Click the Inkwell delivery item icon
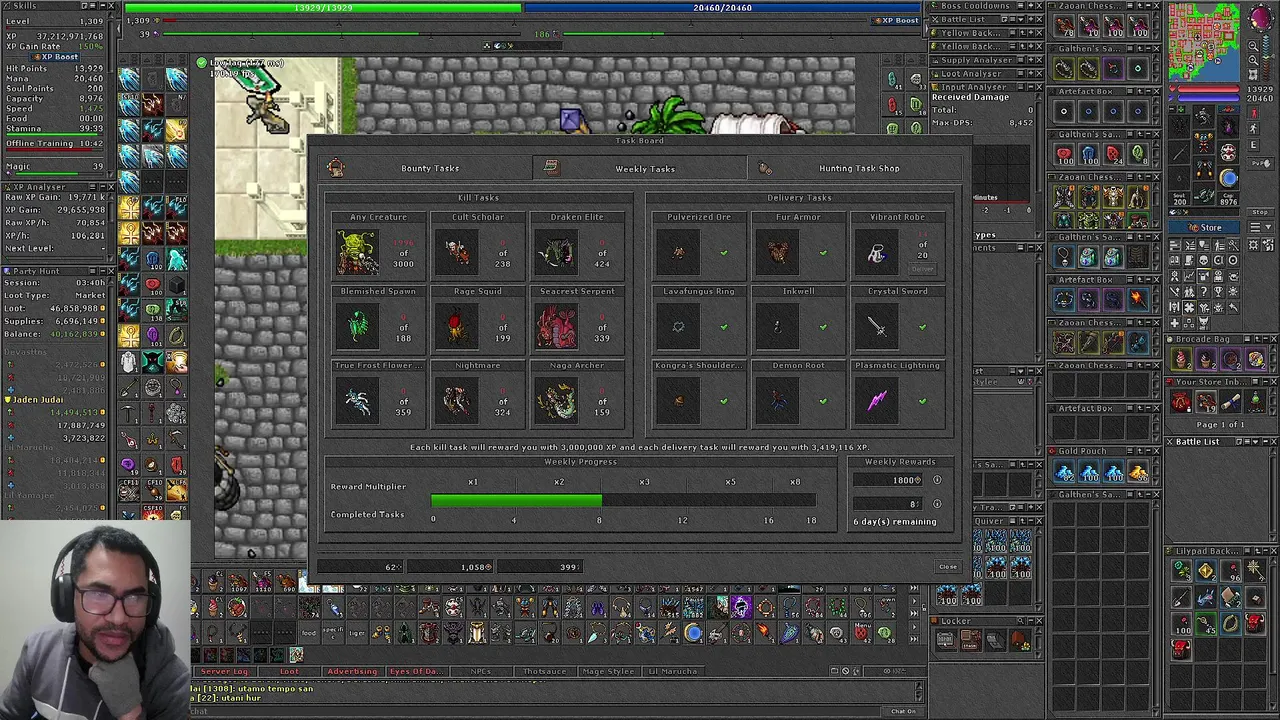 click(777, 327)
